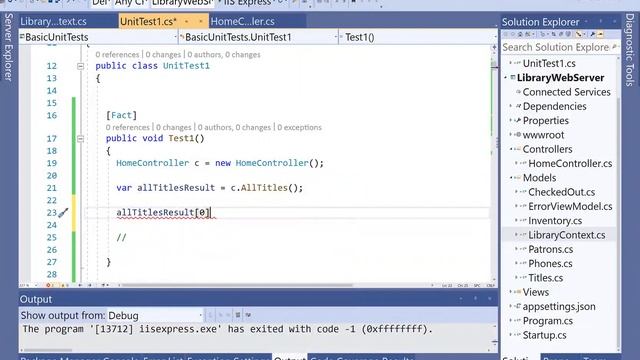The width and height of the screenshot is (640, 360).
Task: Select LibraryContext.cs in Solution Explorer
Action: tap(567, 235)
